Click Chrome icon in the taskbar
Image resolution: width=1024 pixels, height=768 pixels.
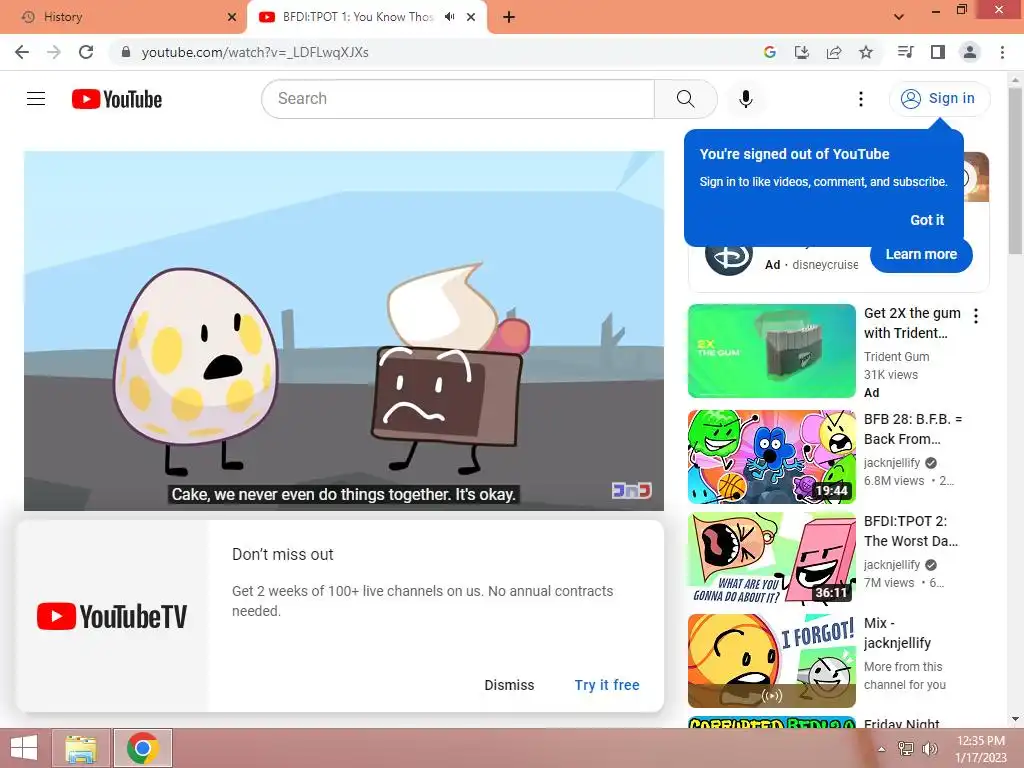pyautogui.click(x=143, y=748)
